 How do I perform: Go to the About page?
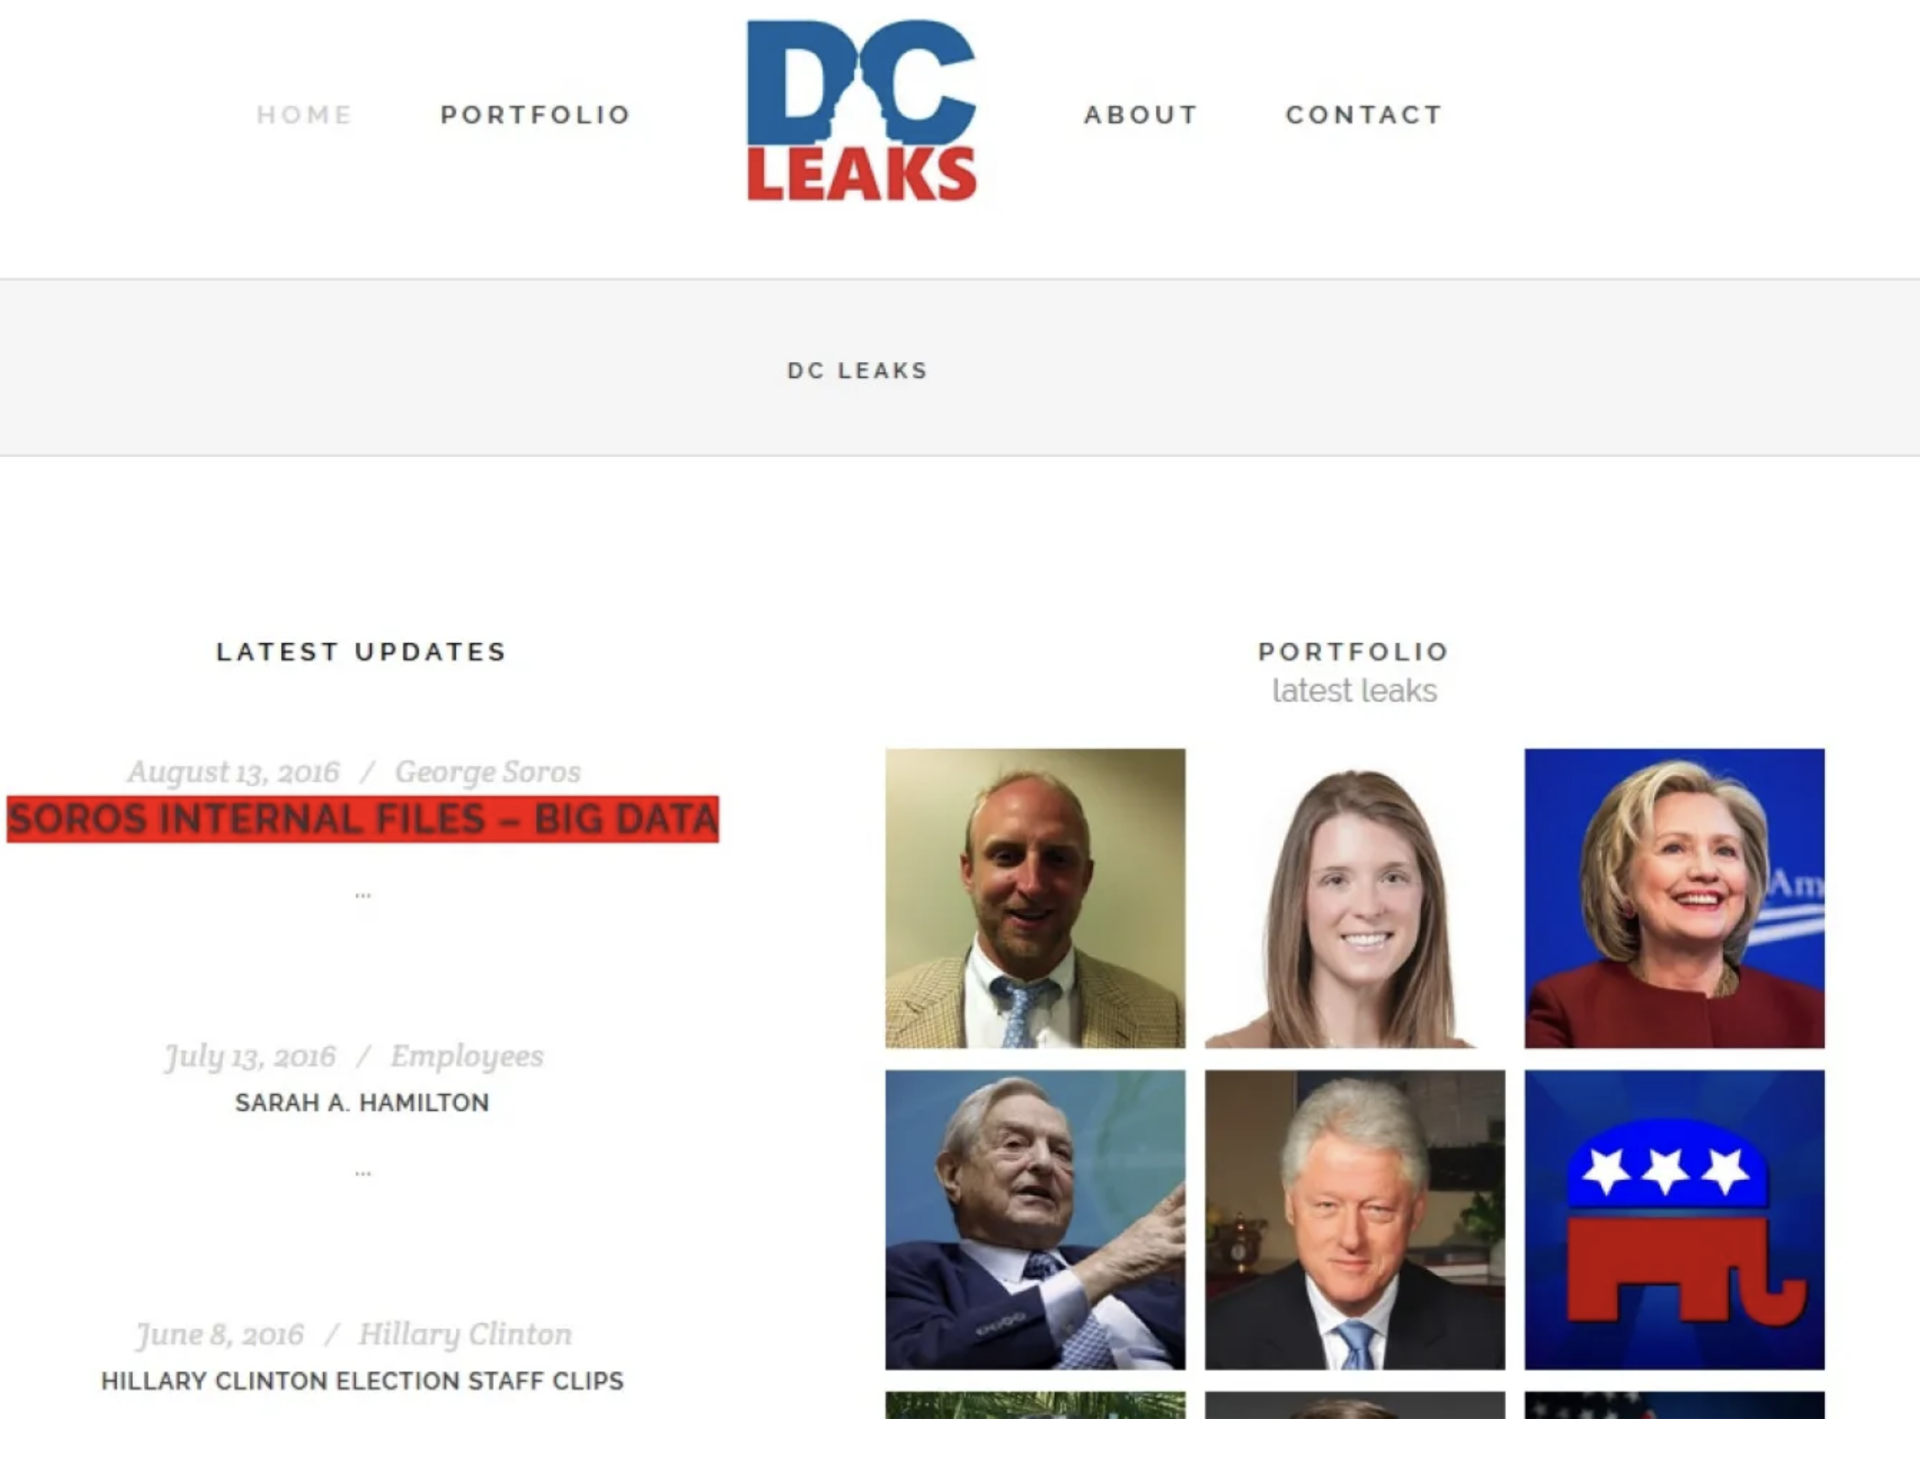click(1141, 115)
